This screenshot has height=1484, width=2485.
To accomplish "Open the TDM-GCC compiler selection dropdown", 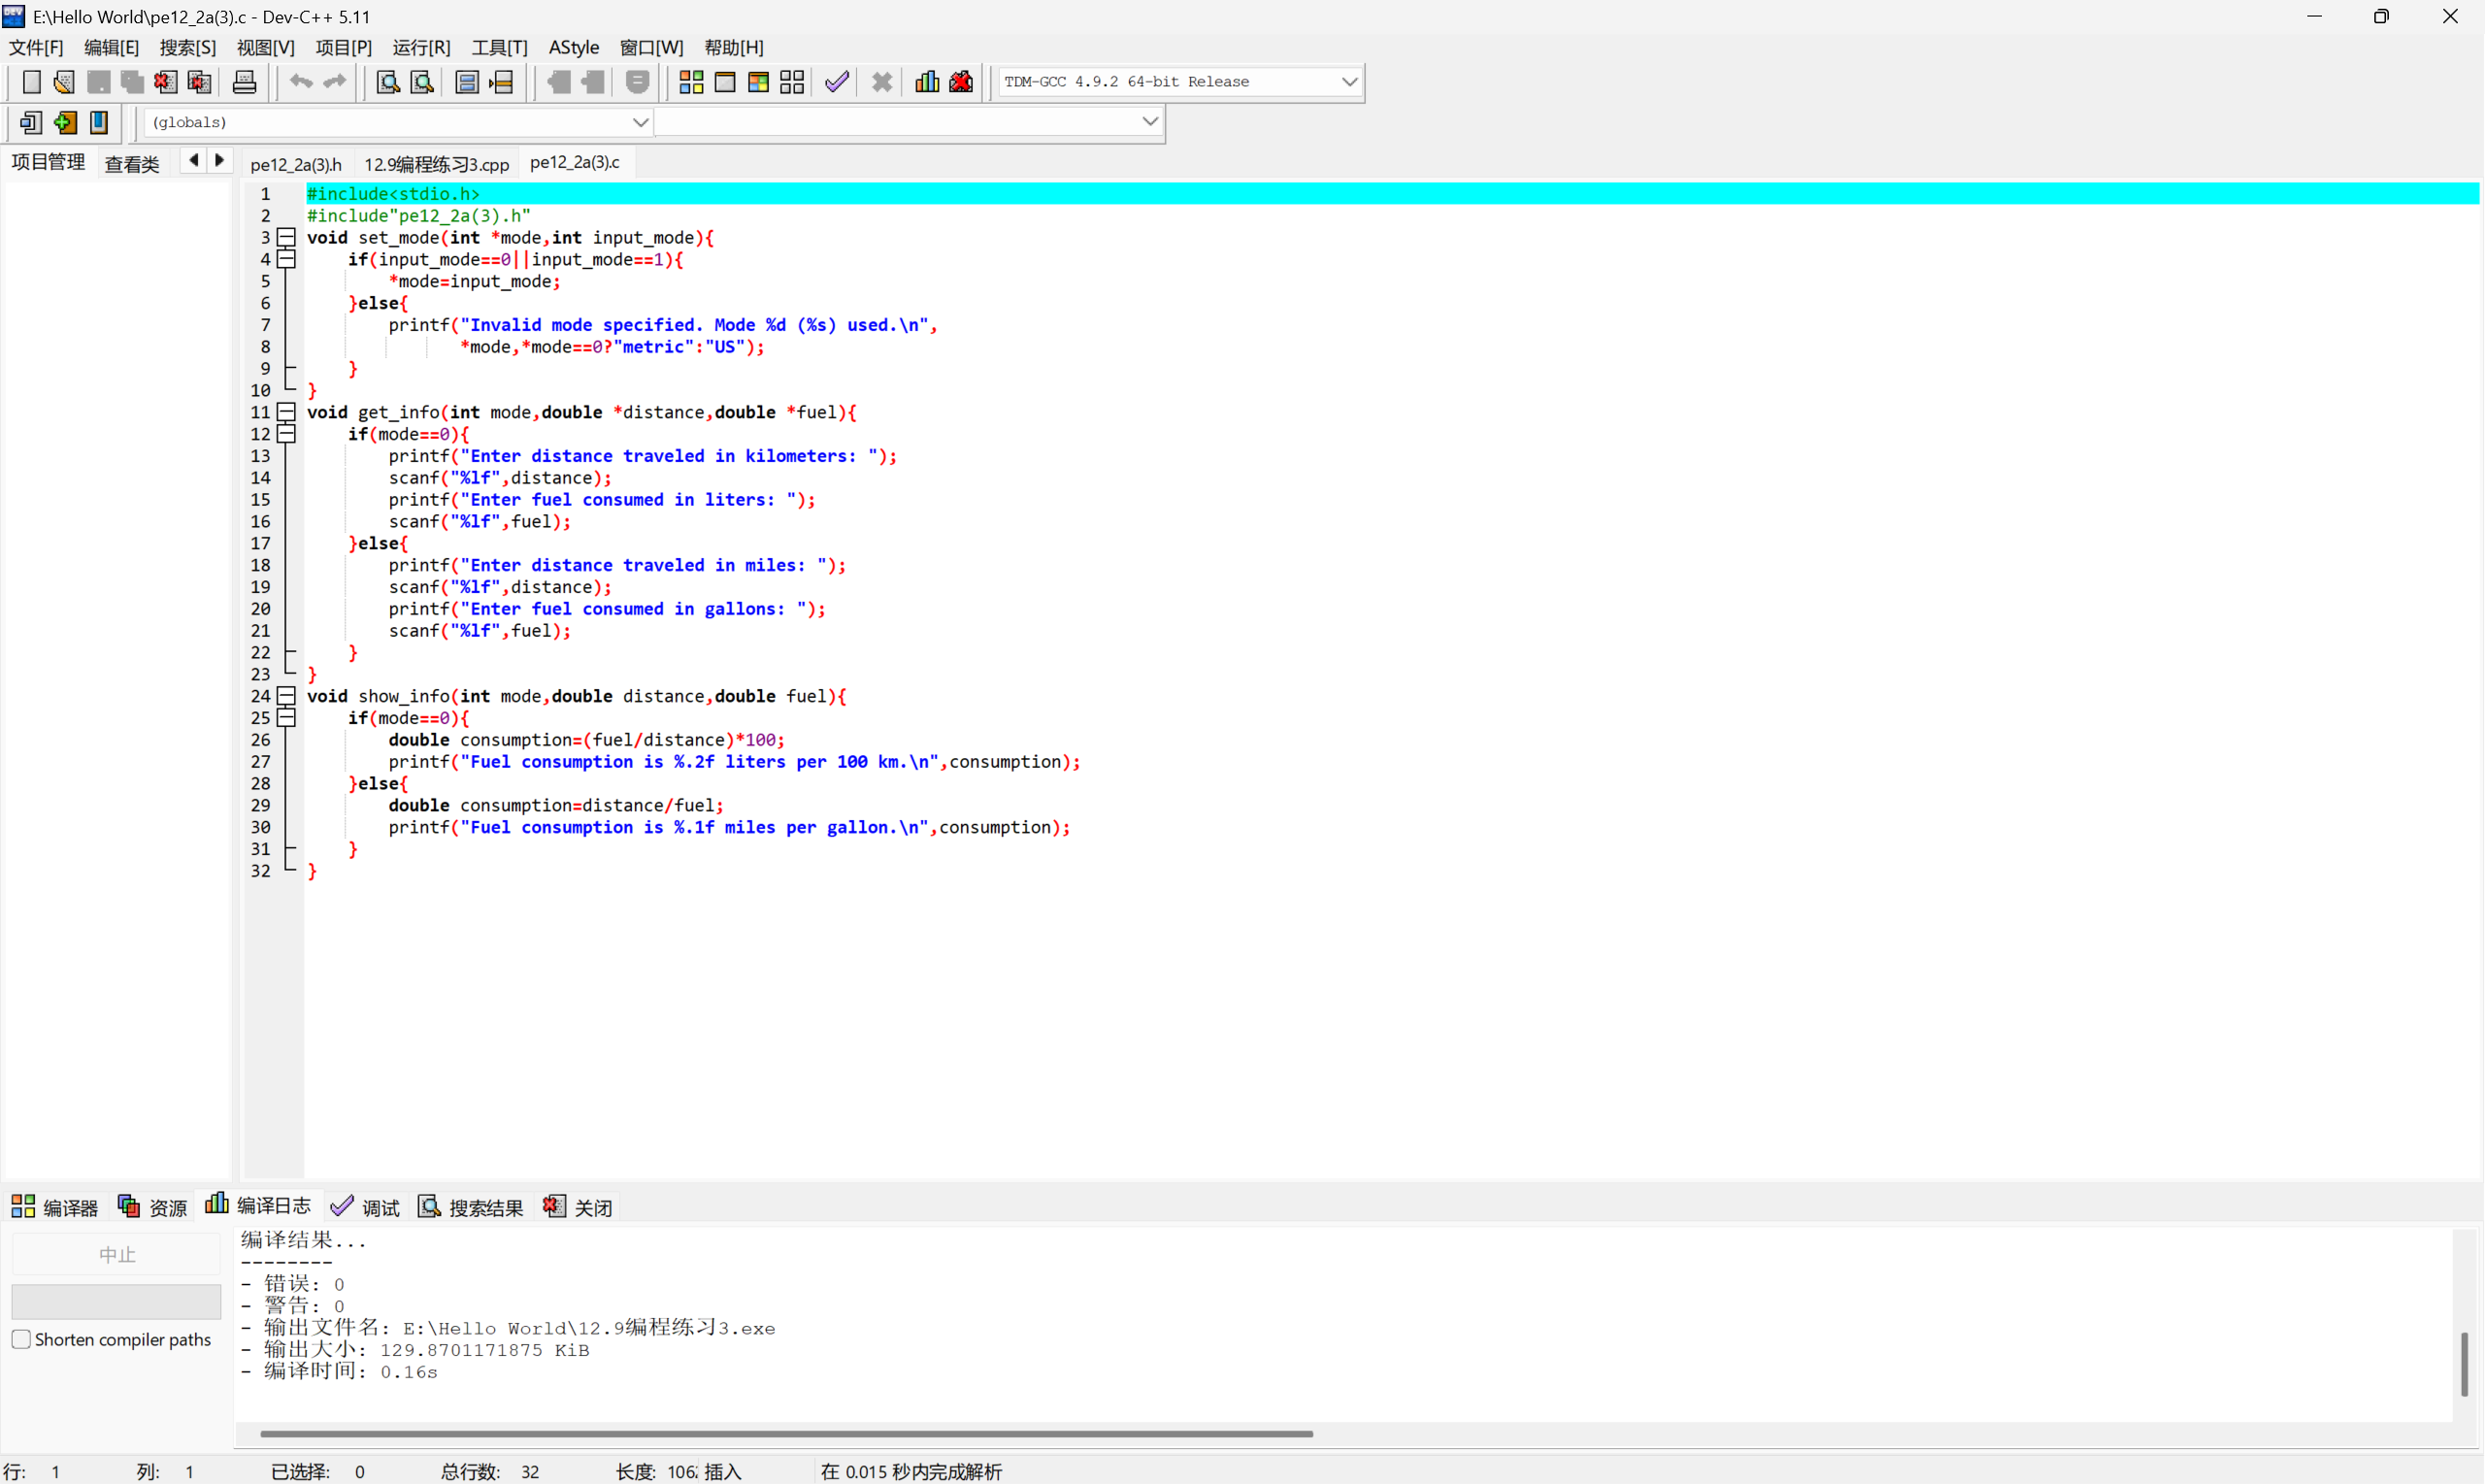I will coord(1348,82).
